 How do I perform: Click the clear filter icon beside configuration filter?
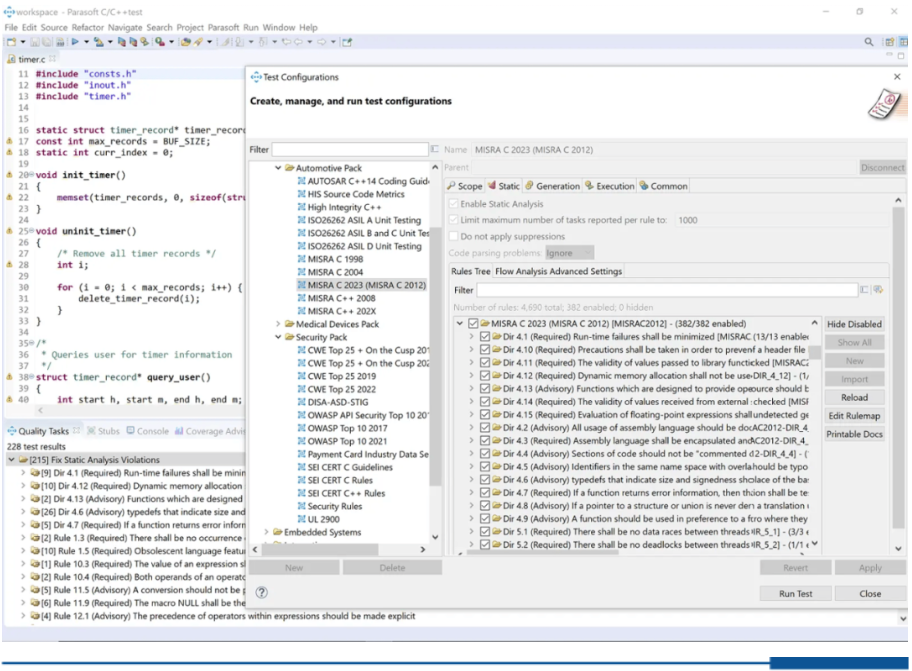(x=434, y=149)
